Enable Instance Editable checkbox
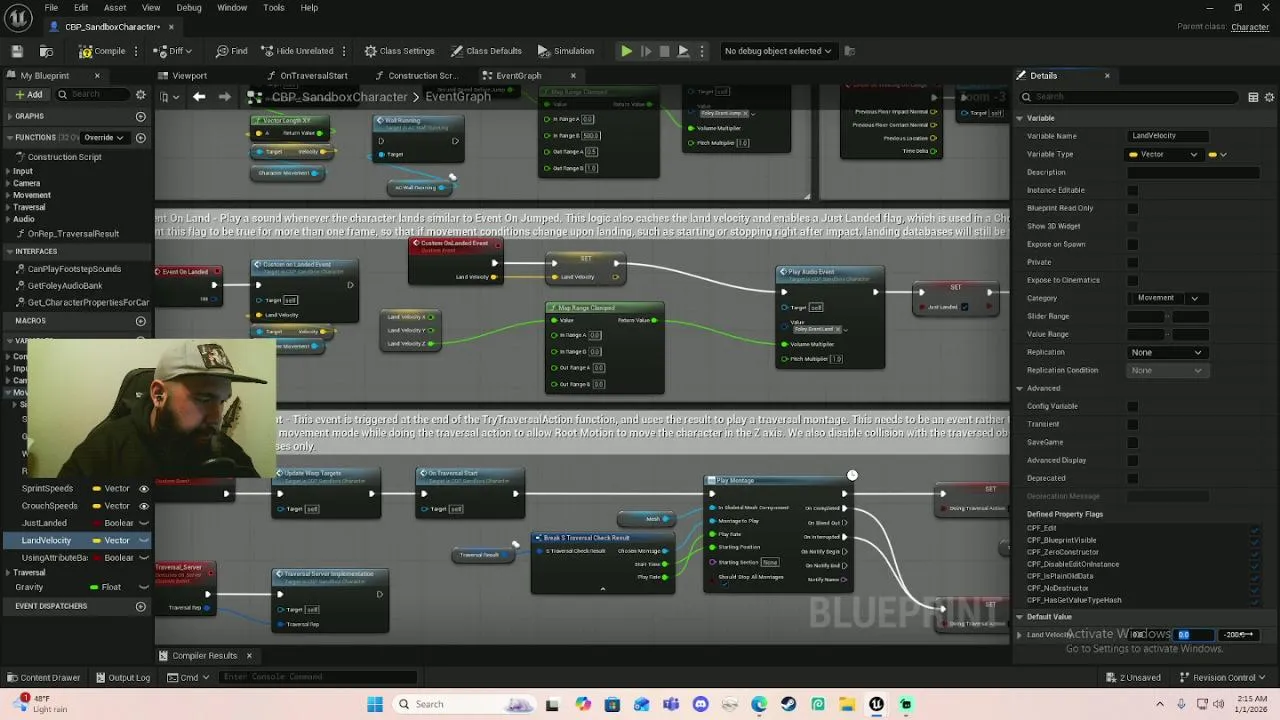 click(x=1132, y=190)
